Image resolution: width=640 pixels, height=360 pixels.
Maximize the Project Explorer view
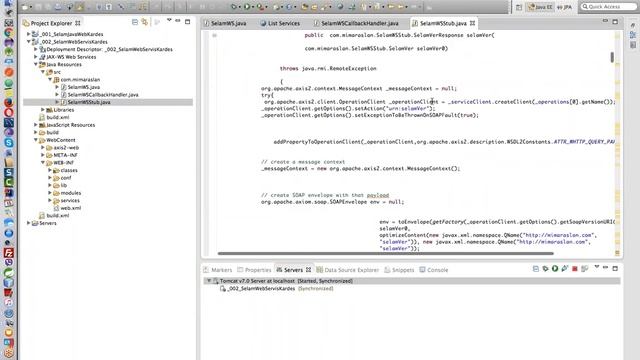click(187, 22)
